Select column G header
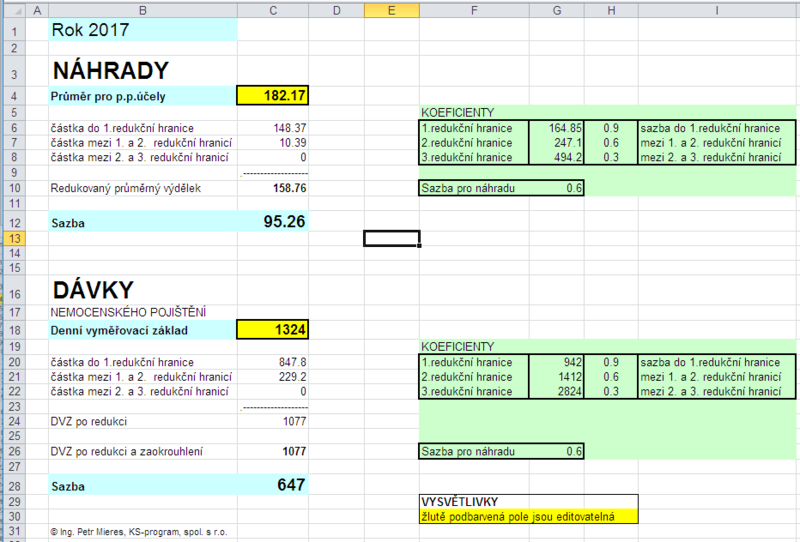This screenshot has height=542, width=800. coord(557,10)
